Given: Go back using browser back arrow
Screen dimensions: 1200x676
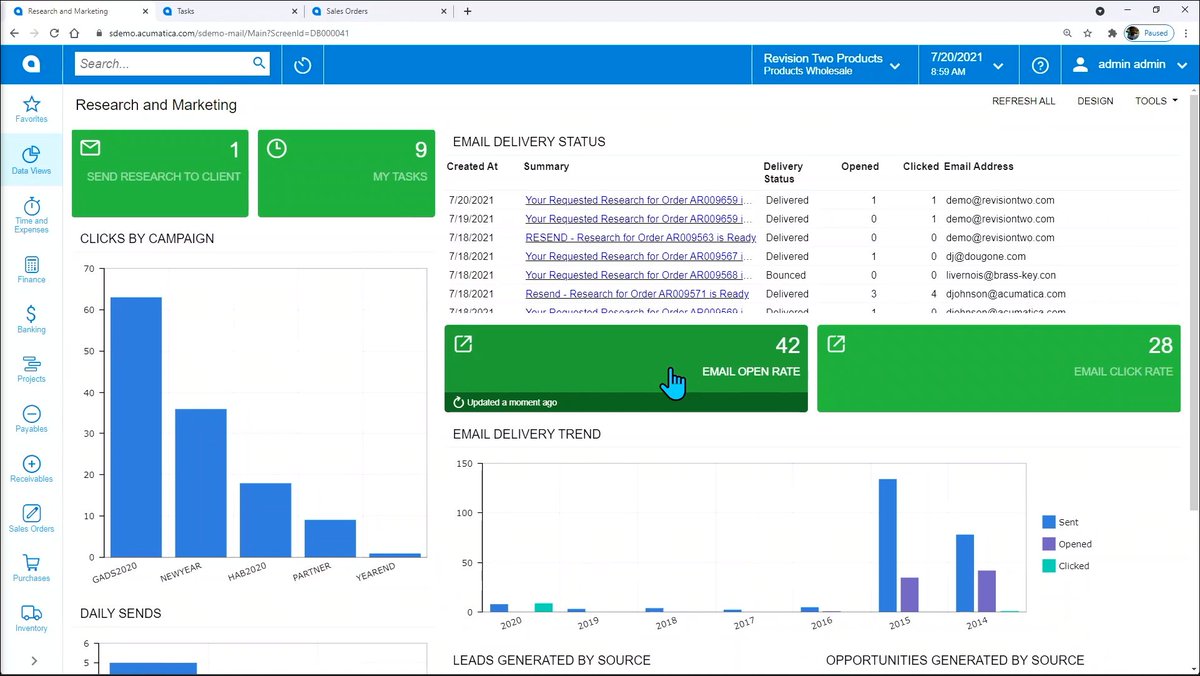Looking at the screenshot, I should (x=15, y=32).
